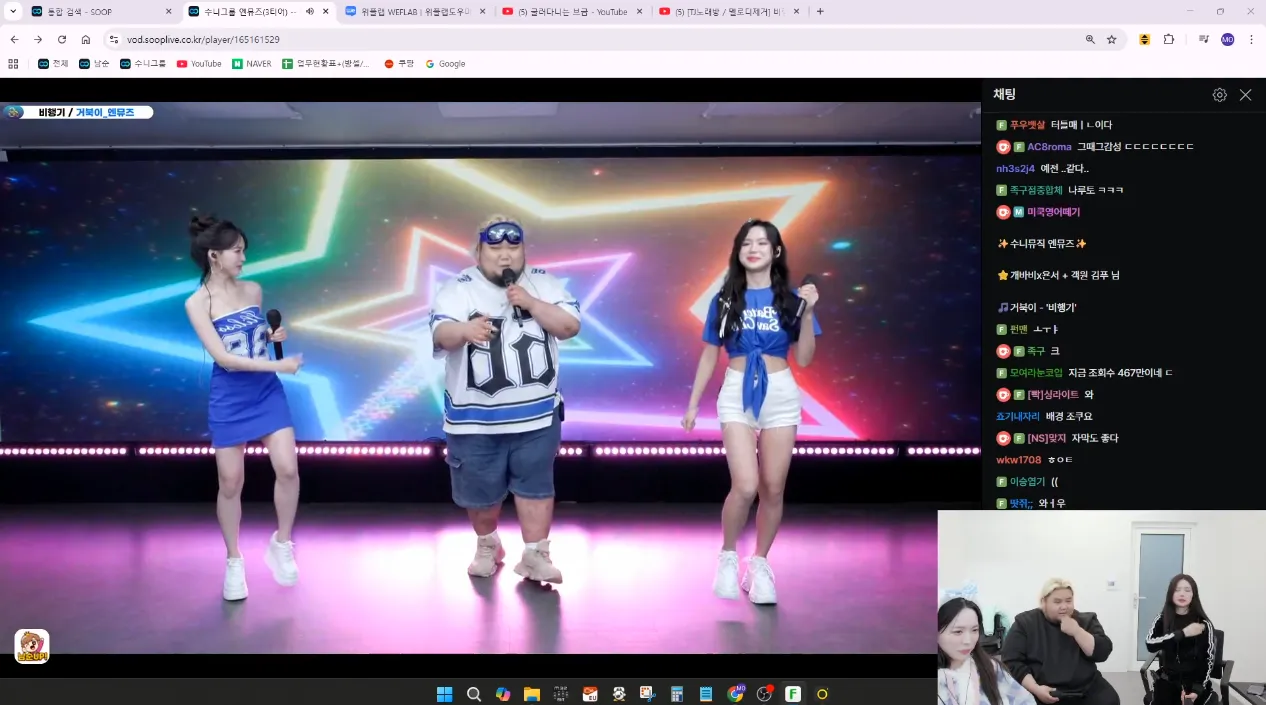Open the apps grid in bookmarks bar

click(x=13, y=64)
